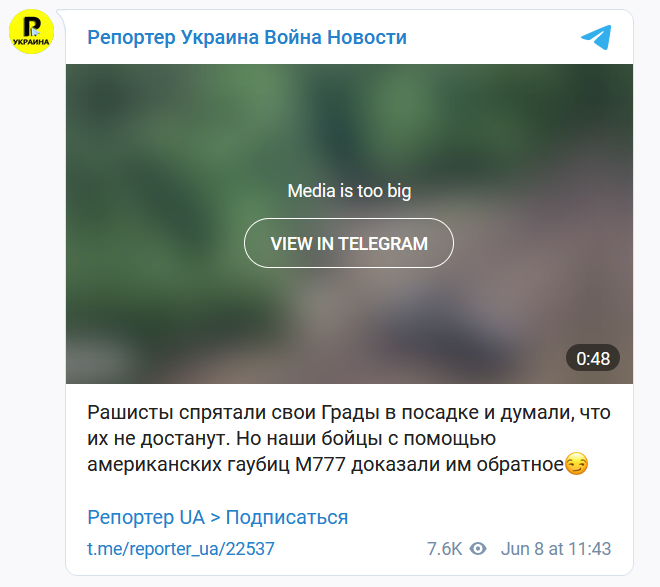This screenshot has height=587, width=660.
Task: Click the Media is too big message
Action: [x=349, y=191]
